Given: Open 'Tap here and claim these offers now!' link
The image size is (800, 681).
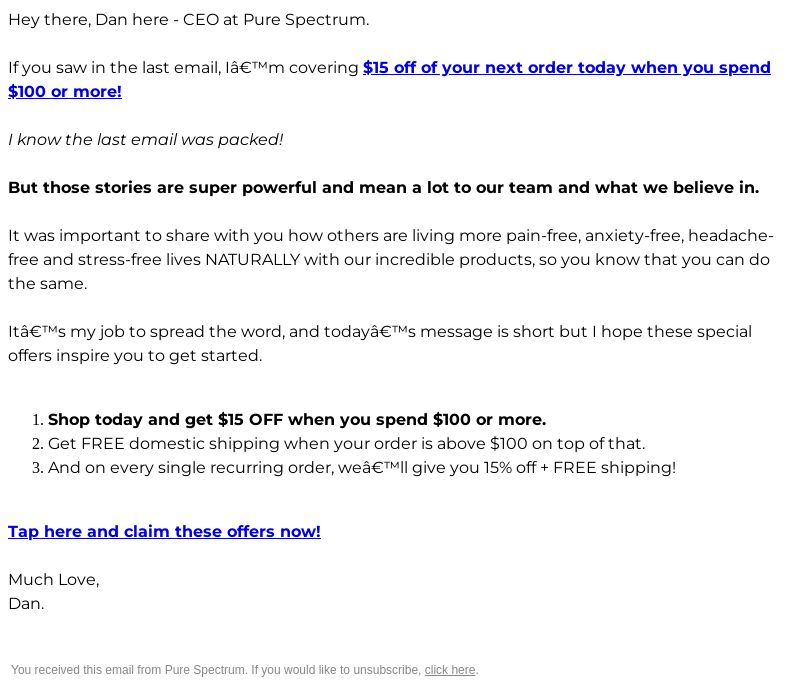Looking at the screenshot, I should coord(164,531).
